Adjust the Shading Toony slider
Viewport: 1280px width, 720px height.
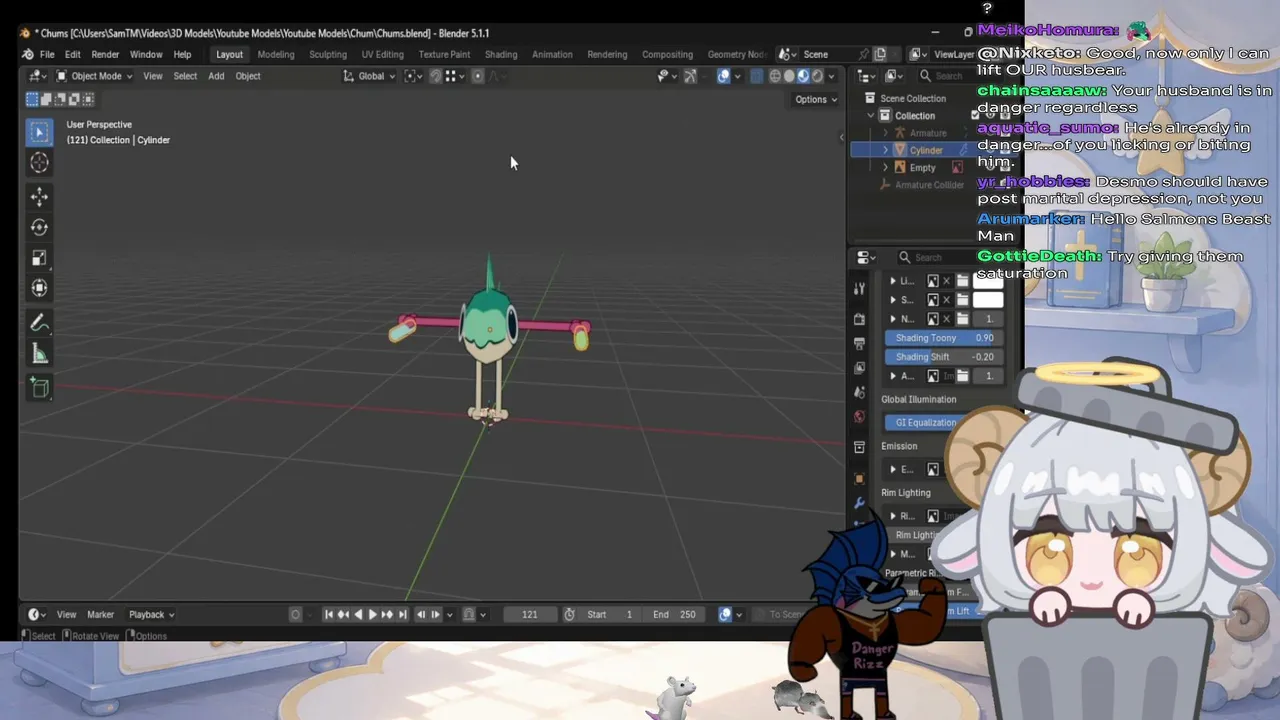coord(943,338)
